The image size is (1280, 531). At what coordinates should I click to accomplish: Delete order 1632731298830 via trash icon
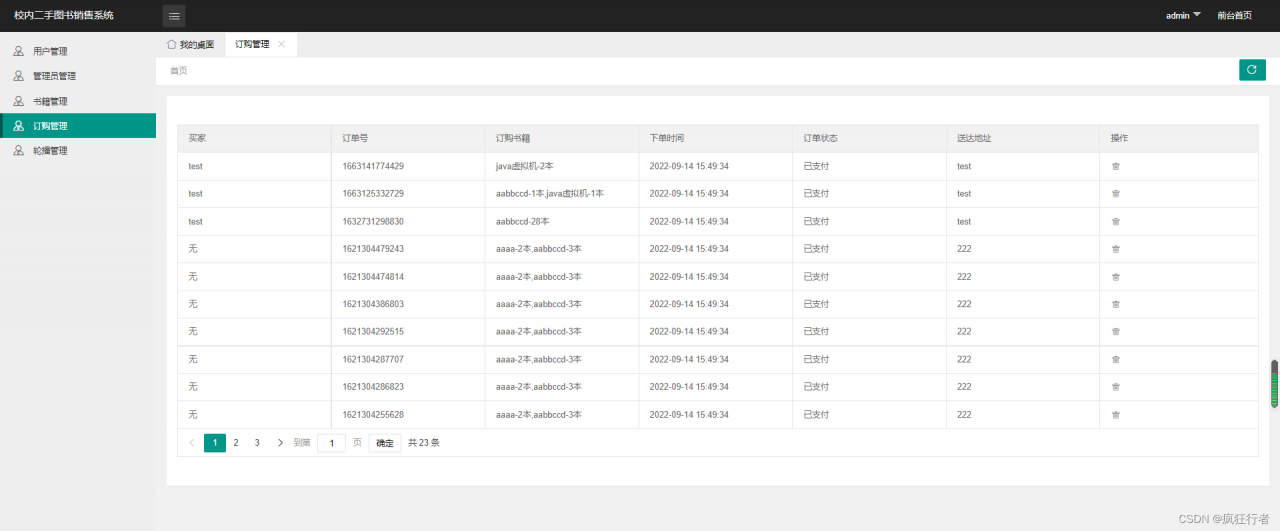(1116, 222)
